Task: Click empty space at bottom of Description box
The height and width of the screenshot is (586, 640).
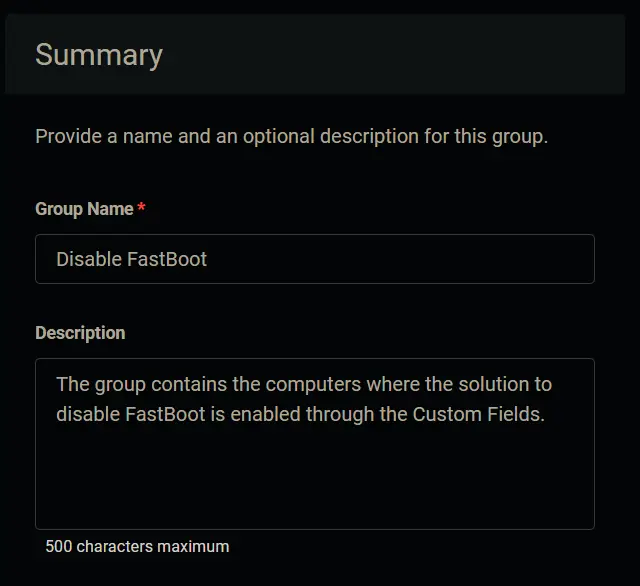Action: pyautogui.click(x=315, y=490)
